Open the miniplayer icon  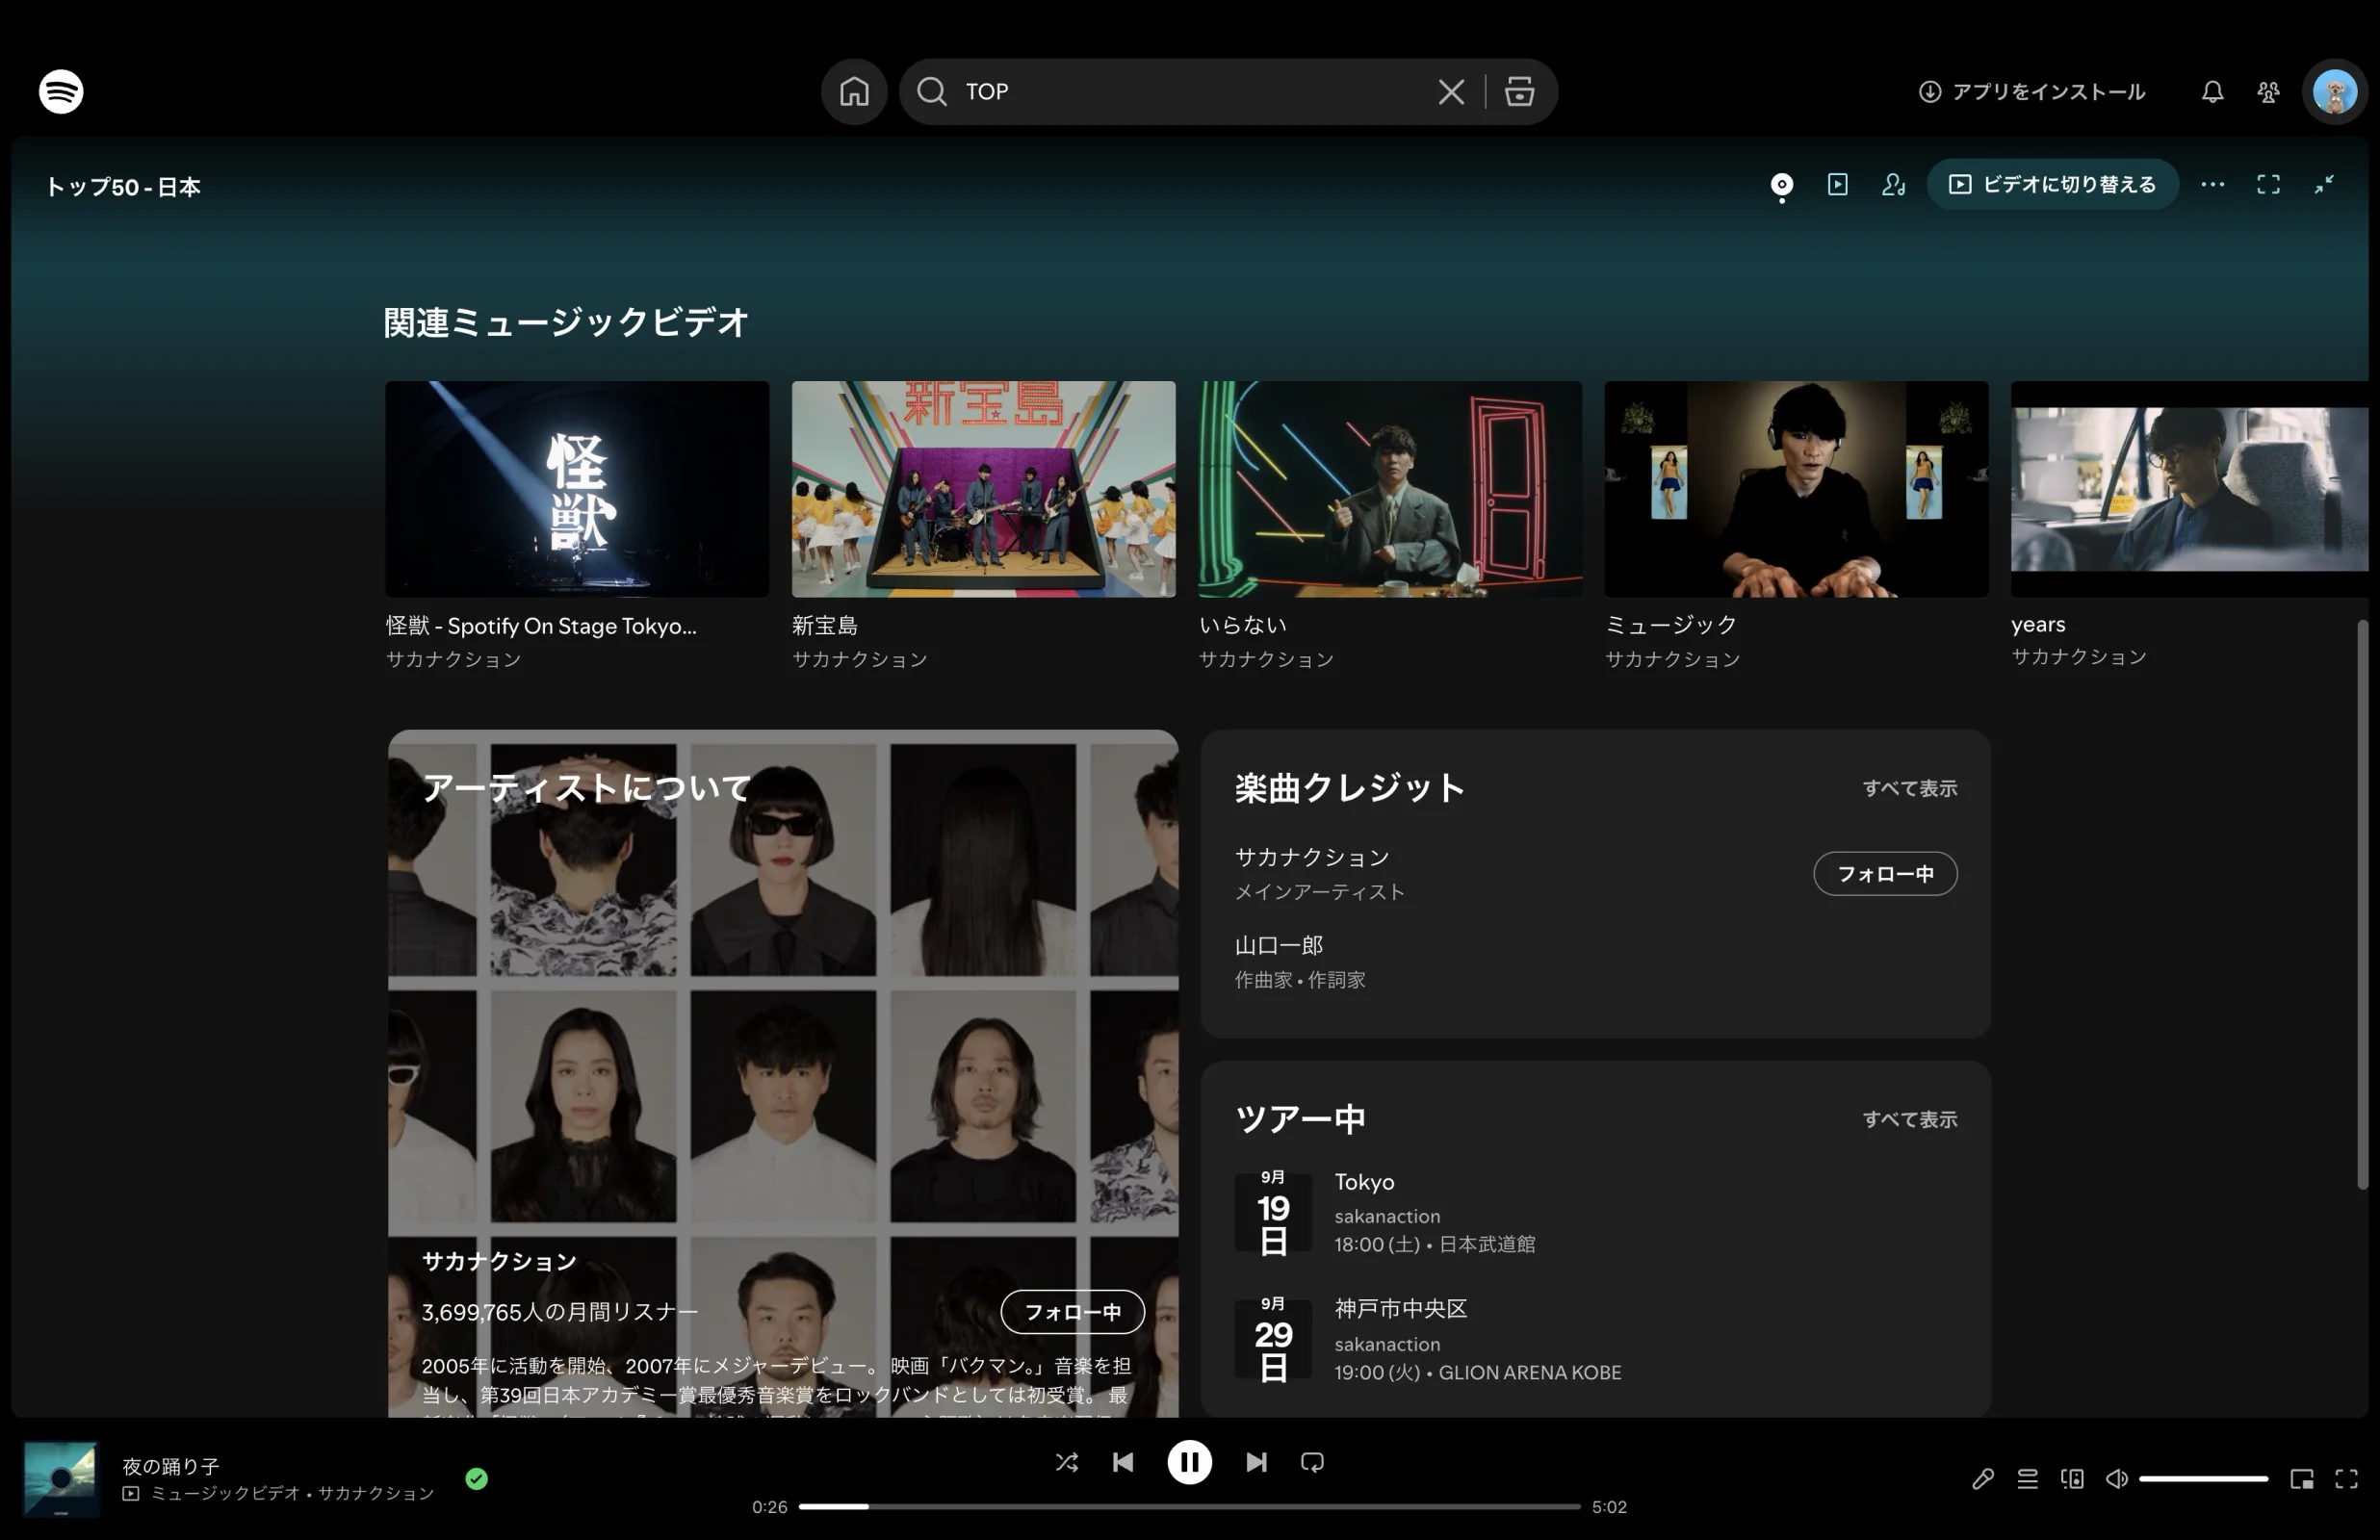(x=2301, y=1478)
